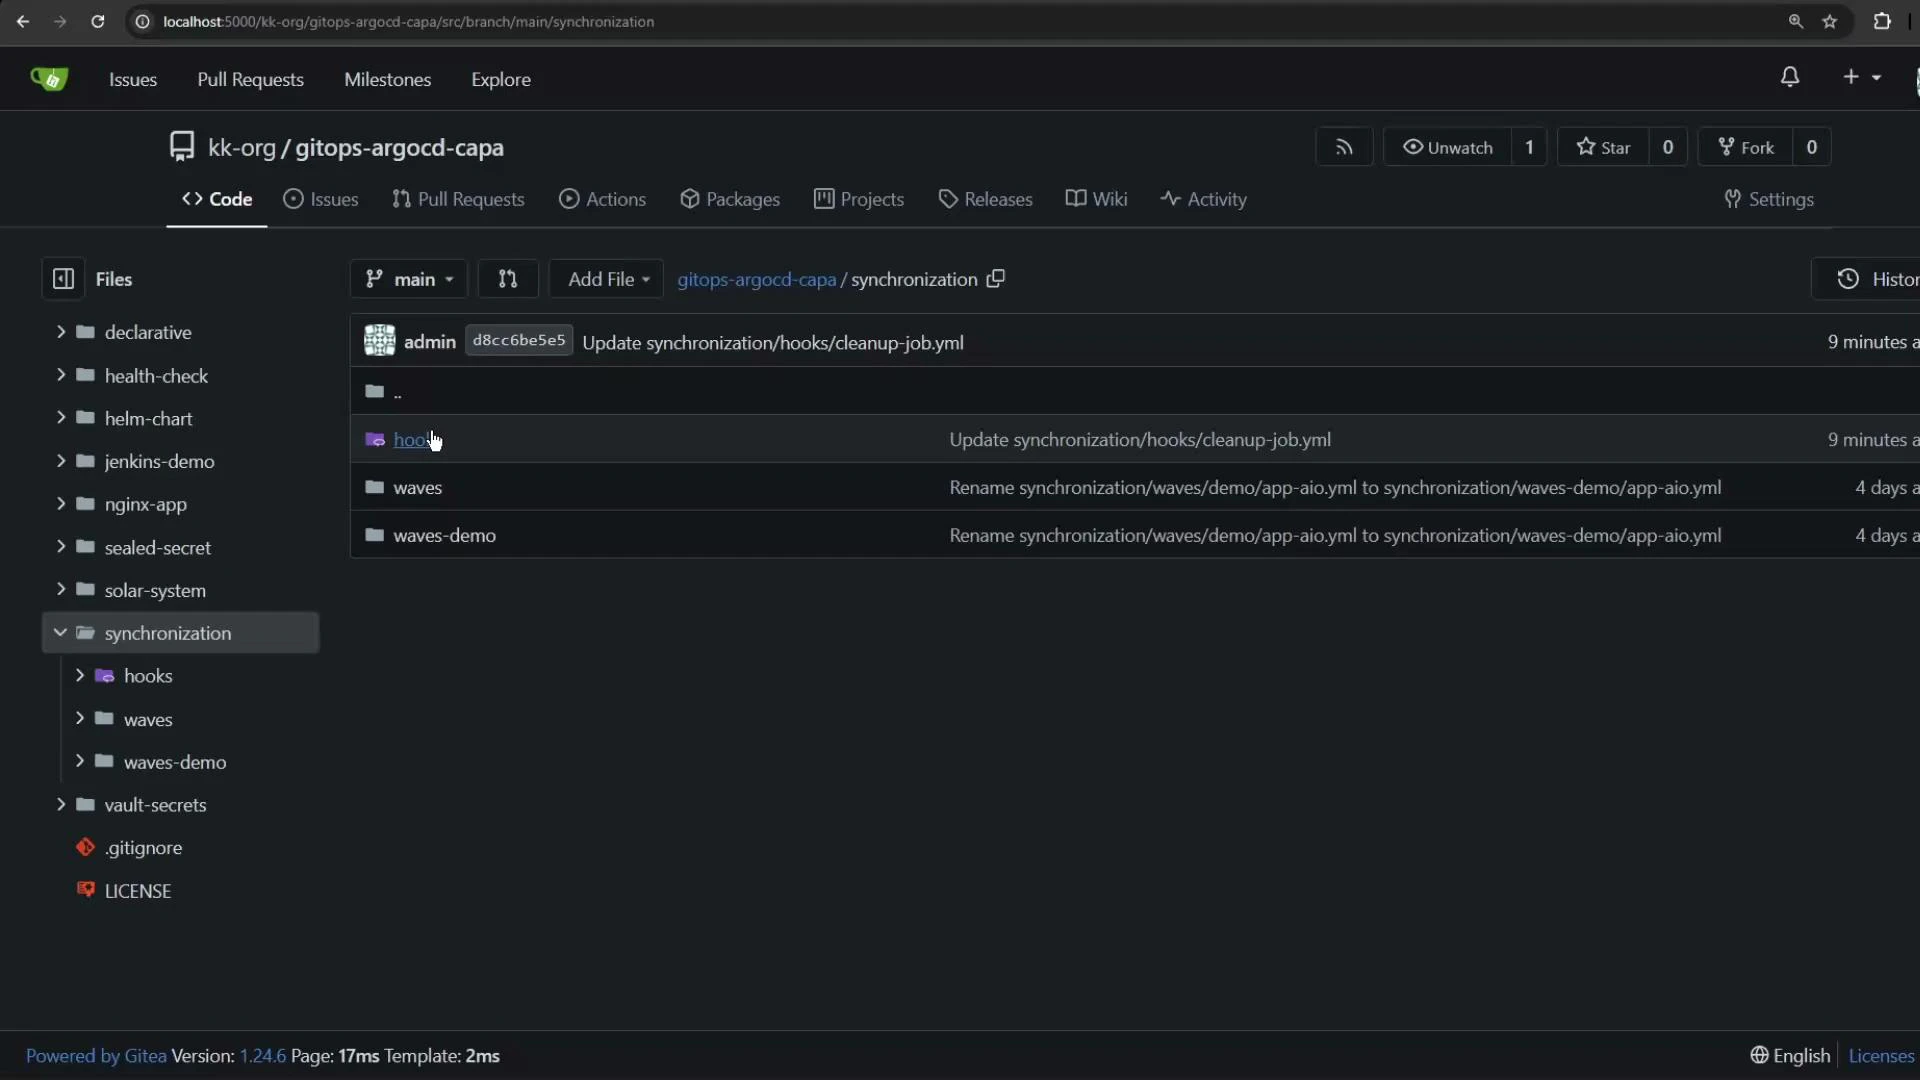Expand the health-check folder chevron
Screen dimensions: 1920x1080
point(61,375)
